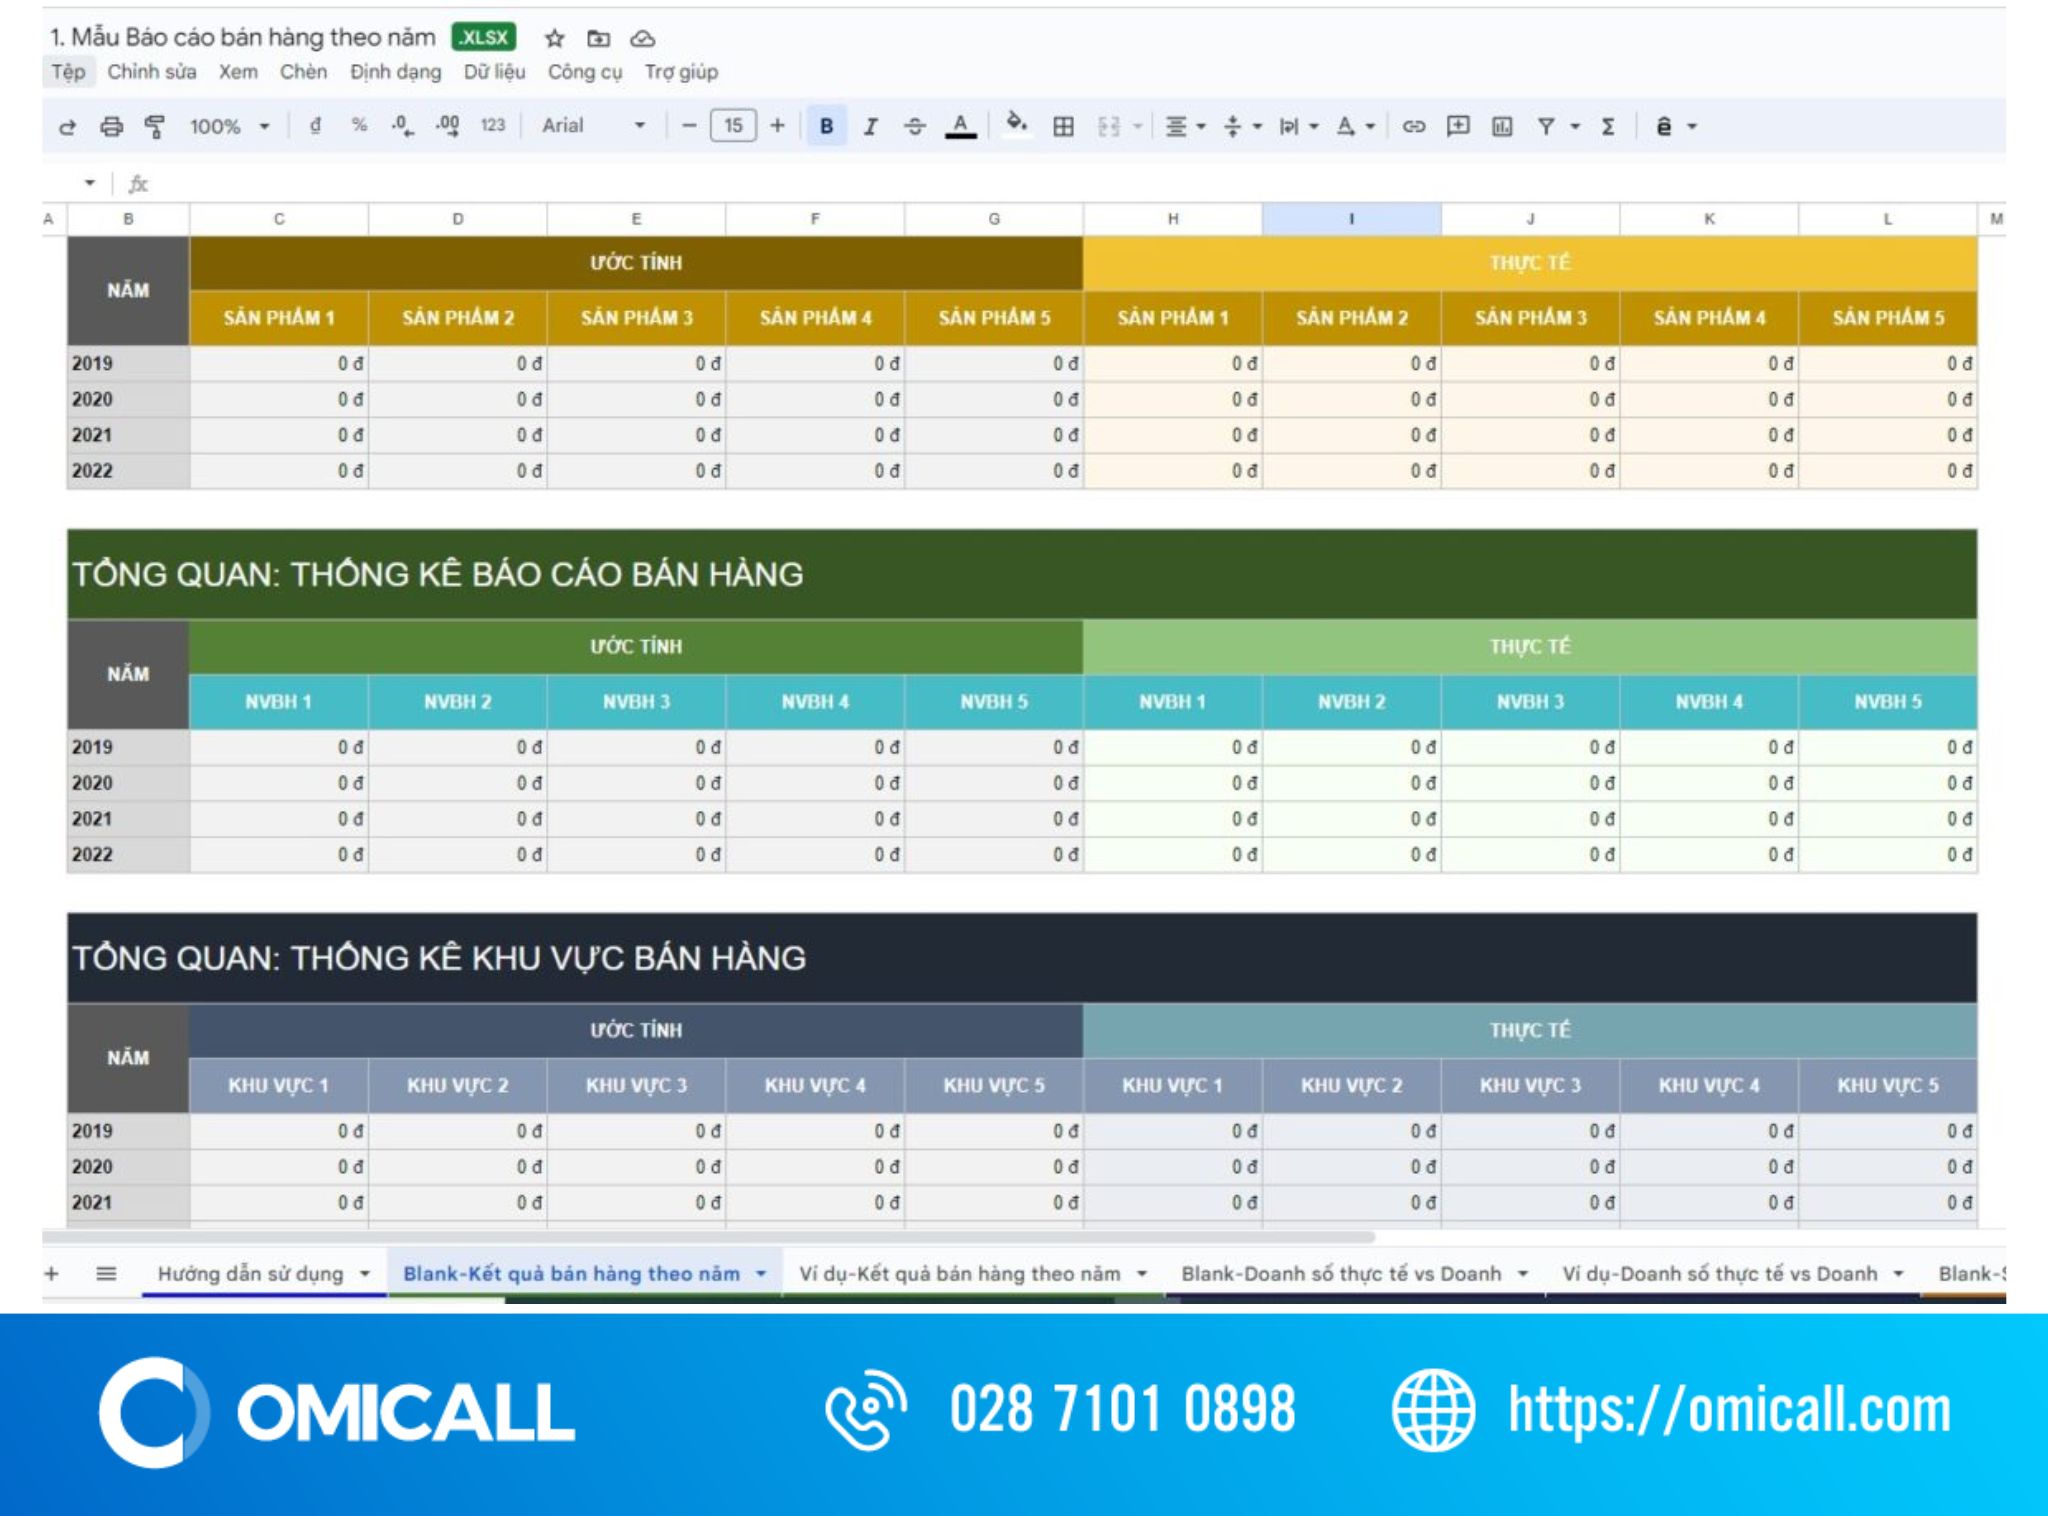Screen dimensions: 2048x1516
Task: Open the Chỉnh sửa menu
Action: (x=152, y=72)
